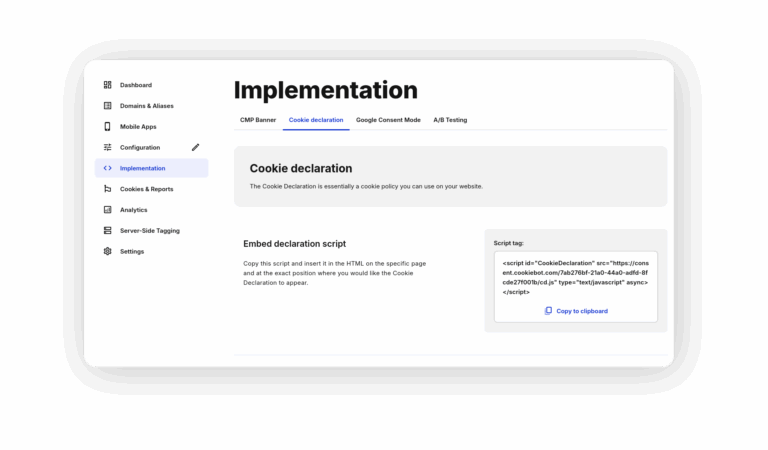Click the clipboard copy icon

[x=548, y=311]
